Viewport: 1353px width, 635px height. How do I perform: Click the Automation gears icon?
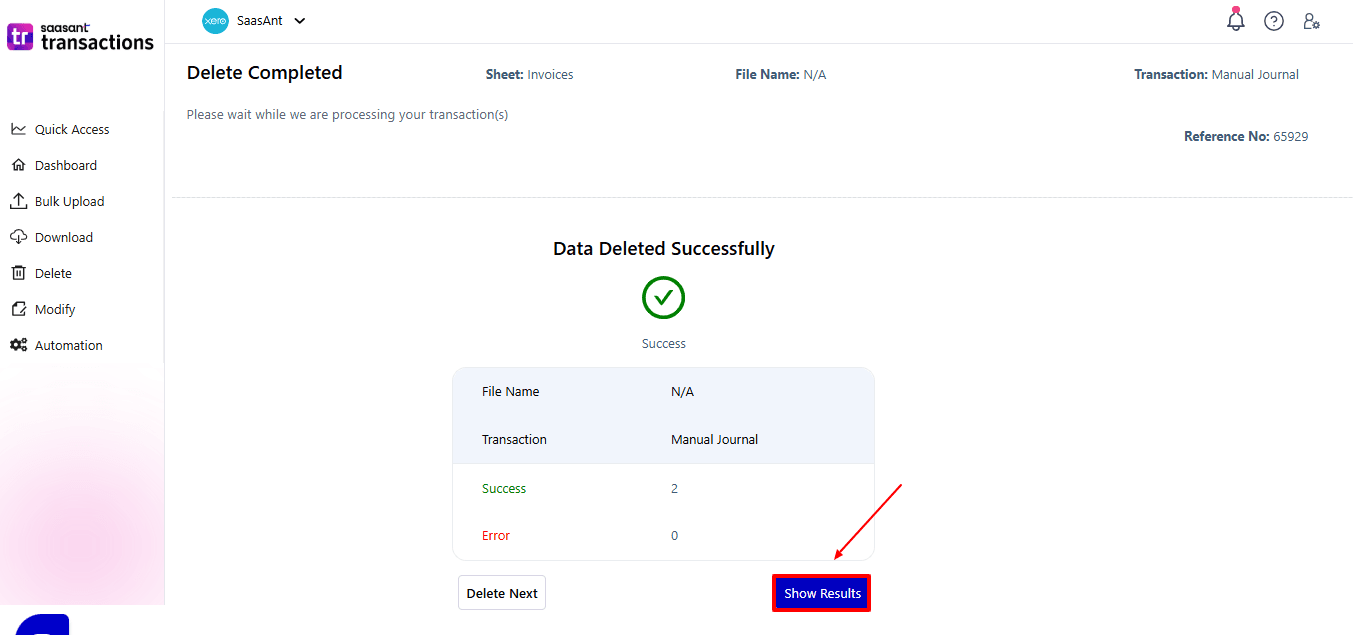point(18,345)
